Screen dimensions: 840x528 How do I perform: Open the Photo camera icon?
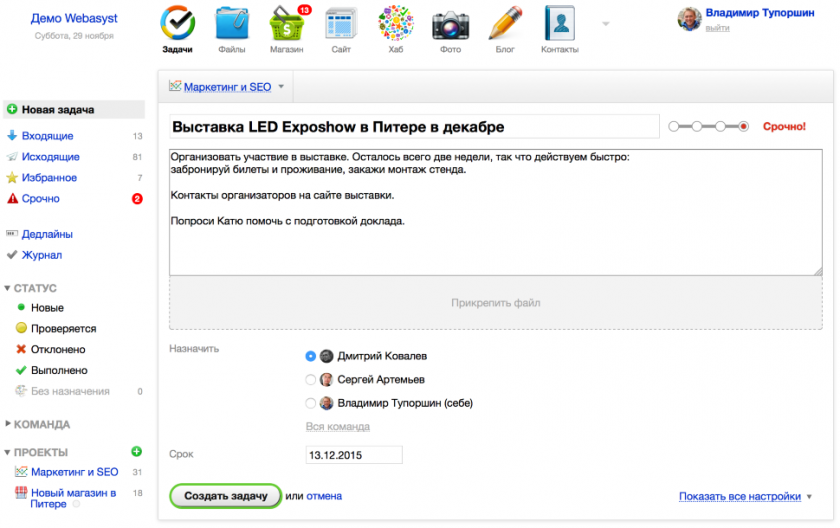pyautogui.click(x=450, y=24)
